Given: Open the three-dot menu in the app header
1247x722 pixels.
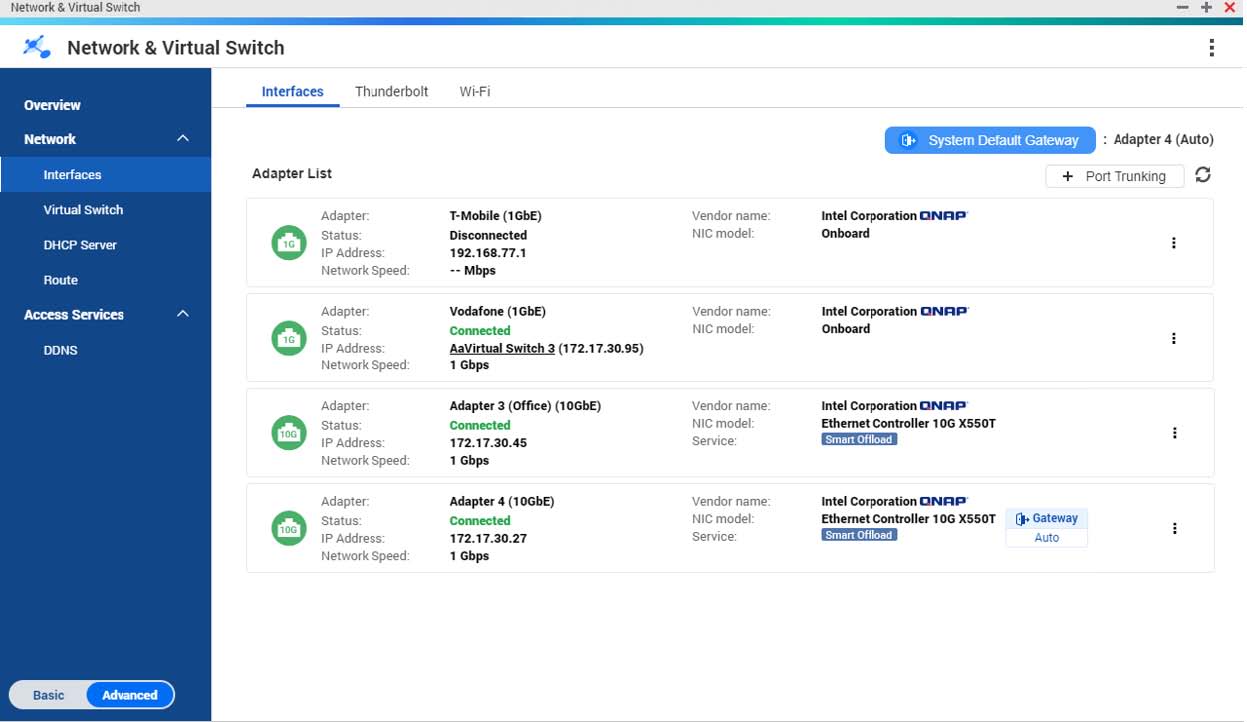Looking at the screenshot, I should (1211, 48).
